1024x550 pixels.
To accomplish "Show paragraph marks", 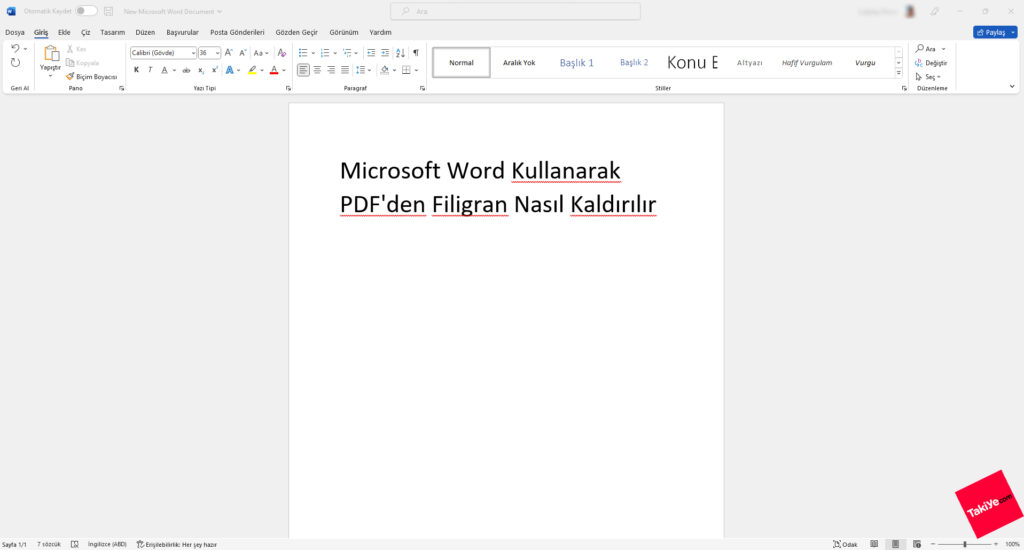I will (x=415, y=53).
